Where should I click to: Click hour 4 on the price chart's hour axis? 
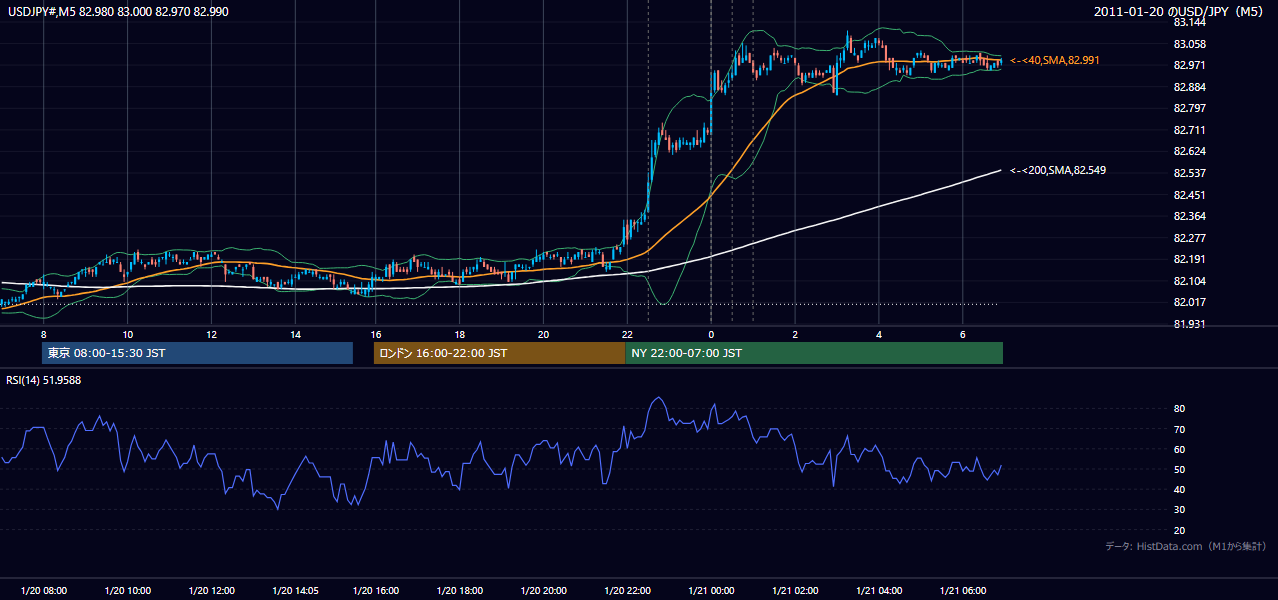879,334
